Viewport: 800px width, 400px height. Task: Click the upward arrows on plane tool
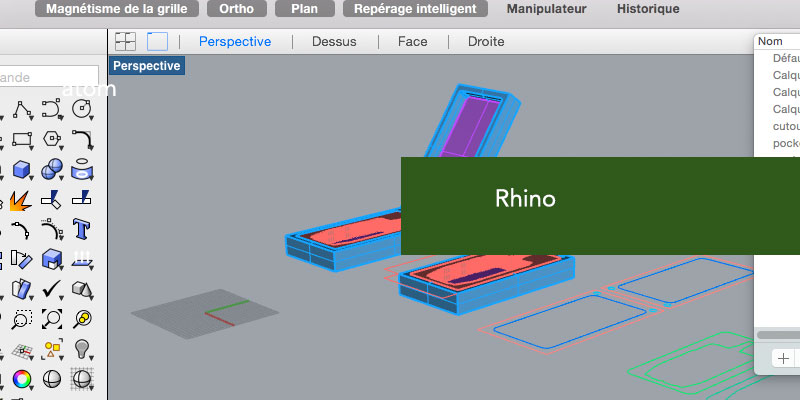(82, 259)
